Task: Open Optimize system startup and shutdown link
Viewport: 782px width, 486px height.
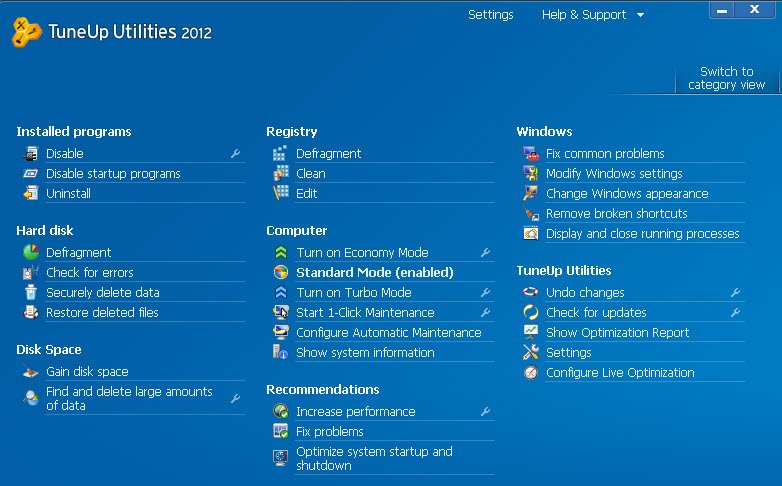Action: coord(375,459)
